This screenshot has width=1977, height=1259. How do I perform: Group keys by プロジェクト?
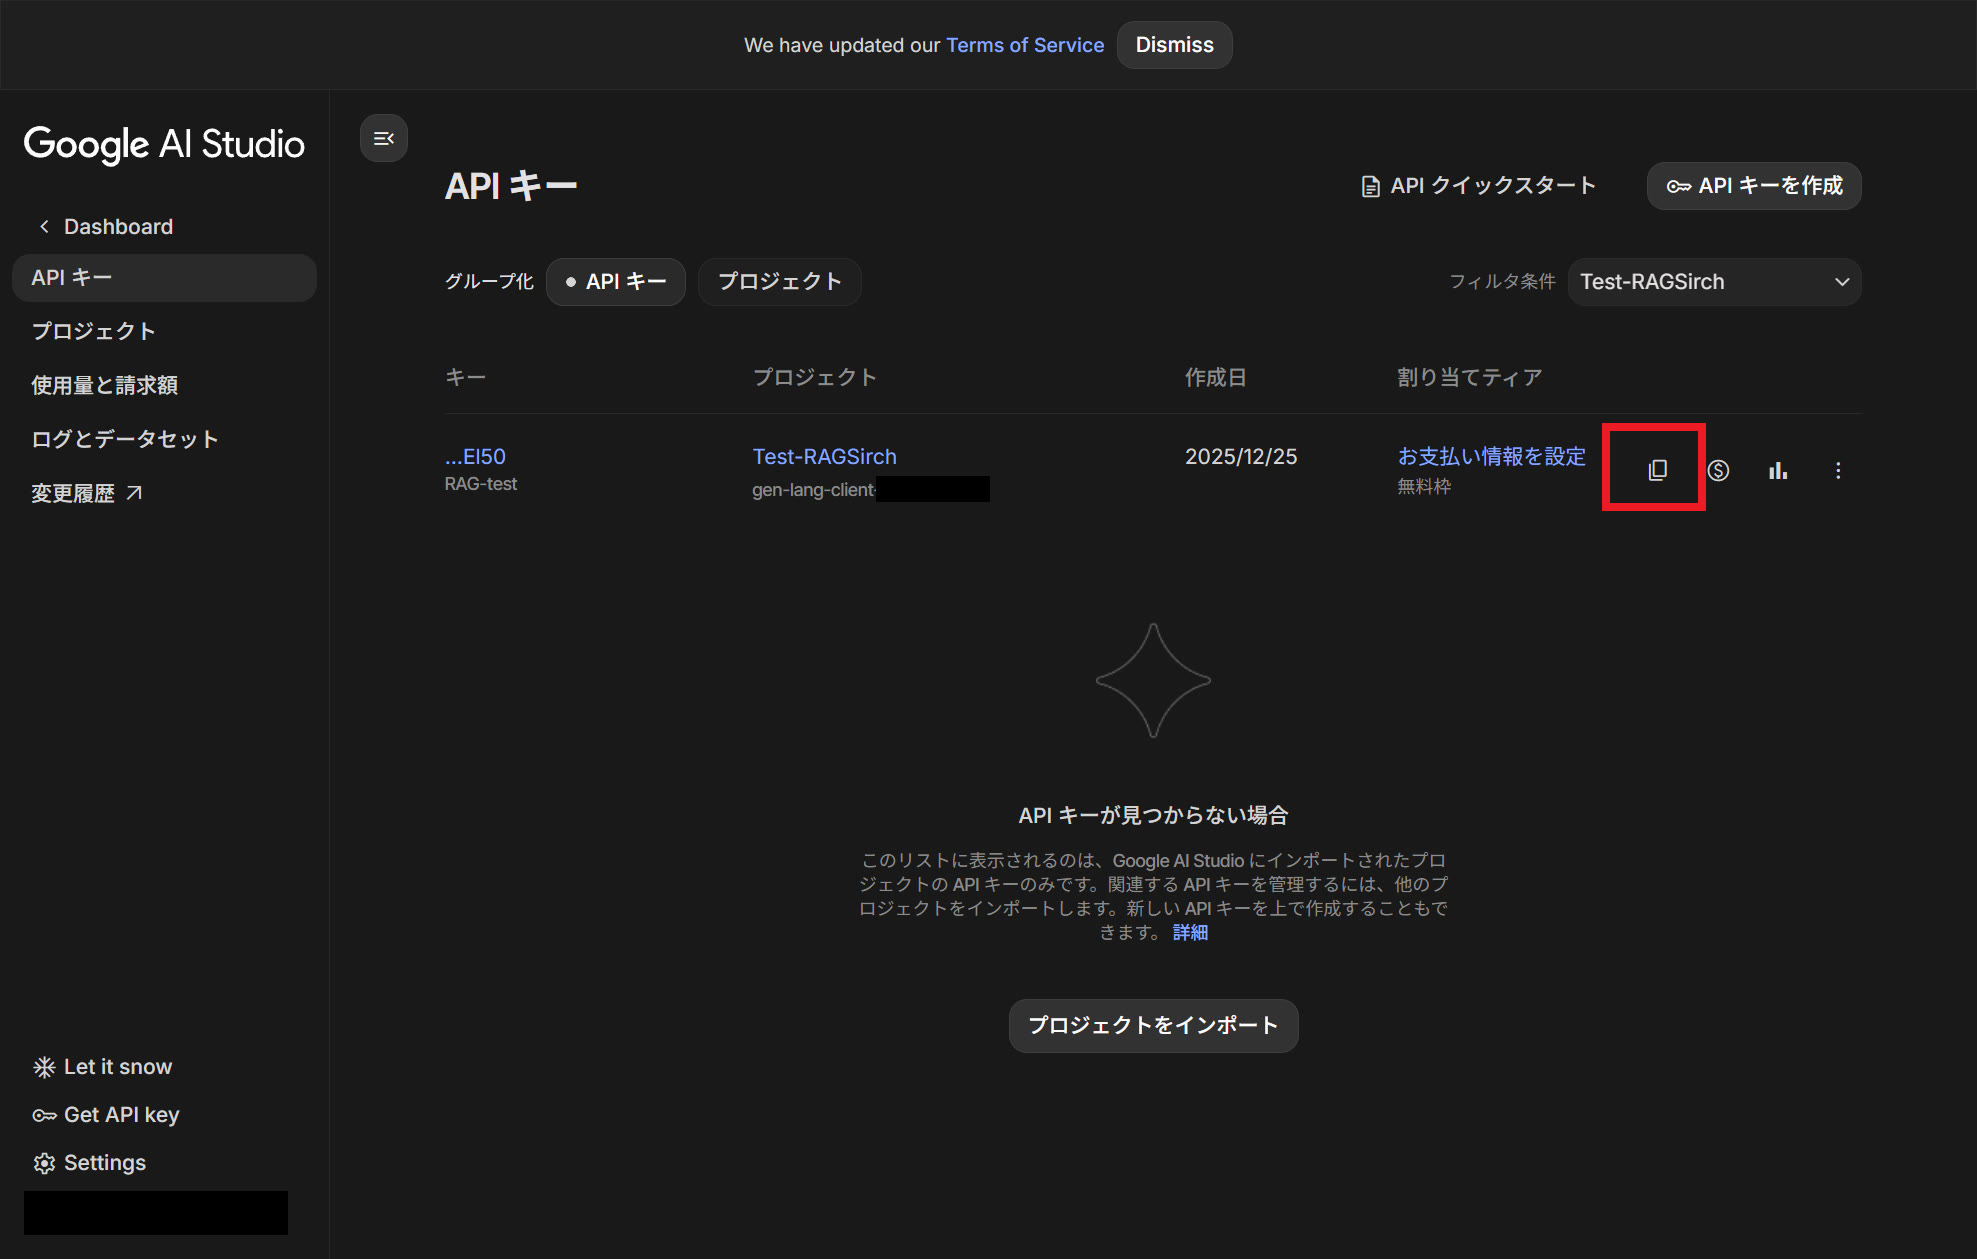point(779,282)
